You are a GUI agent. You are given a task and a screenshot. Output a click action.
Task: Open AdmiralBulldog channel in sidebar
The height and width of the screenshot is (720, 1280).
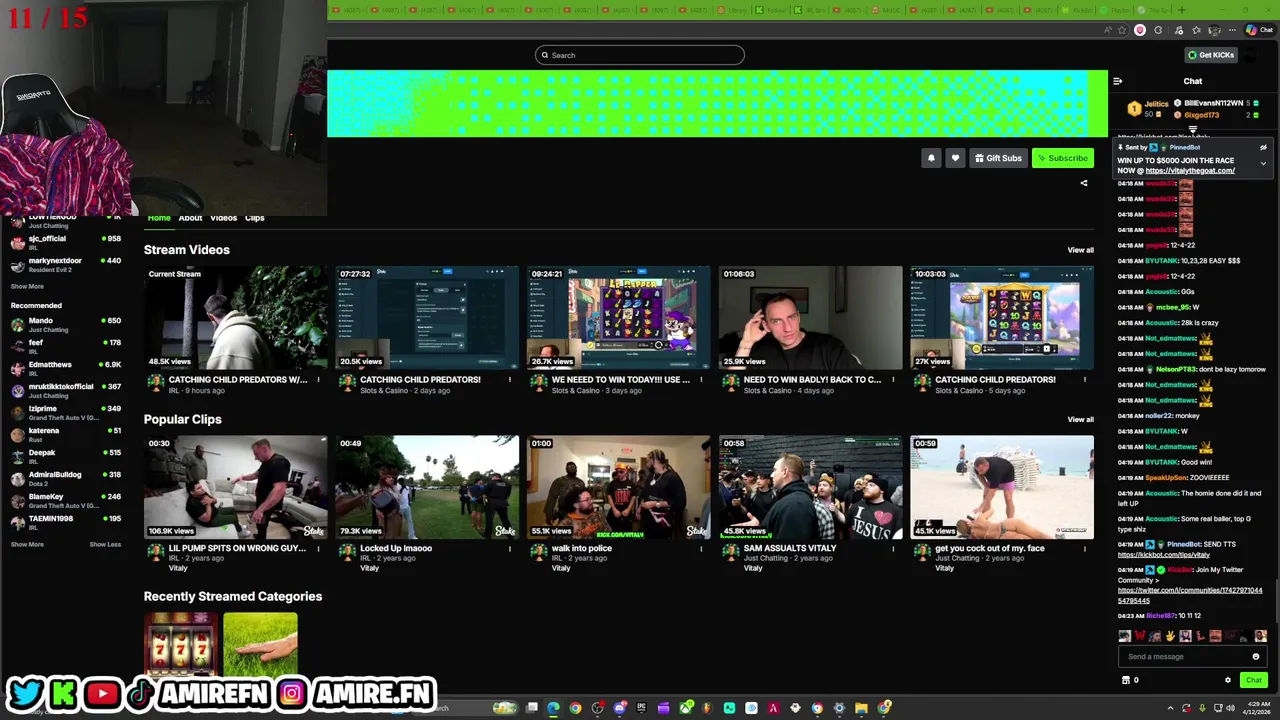[66, 480]
